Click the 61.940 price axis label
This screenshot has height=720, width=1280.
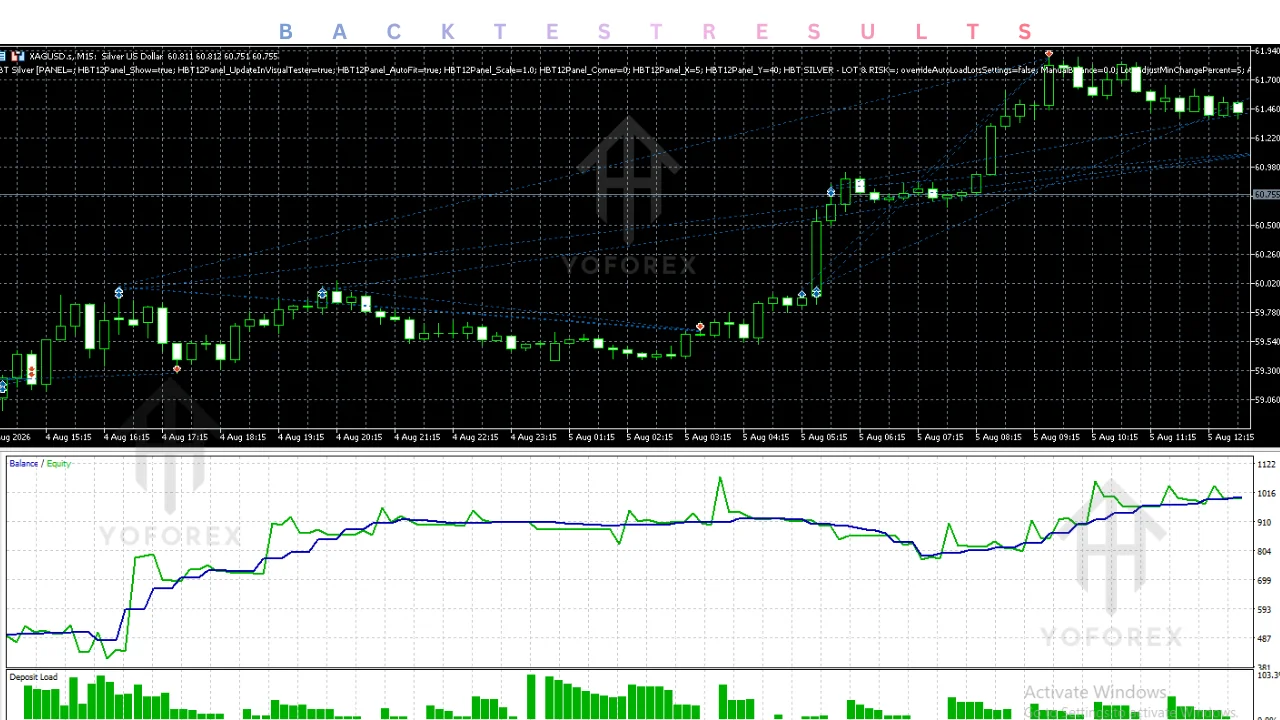coord(1266,51)
